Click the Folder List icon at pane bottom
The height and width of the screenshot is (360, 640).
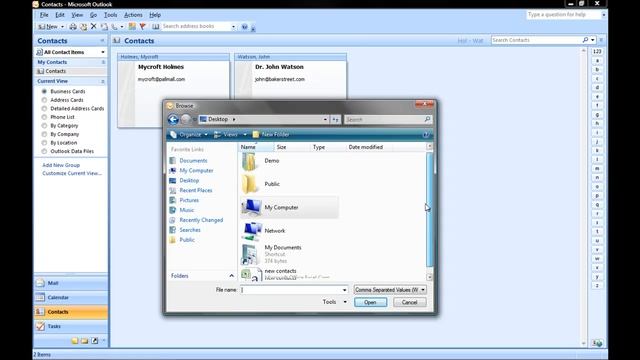[84, 340]
